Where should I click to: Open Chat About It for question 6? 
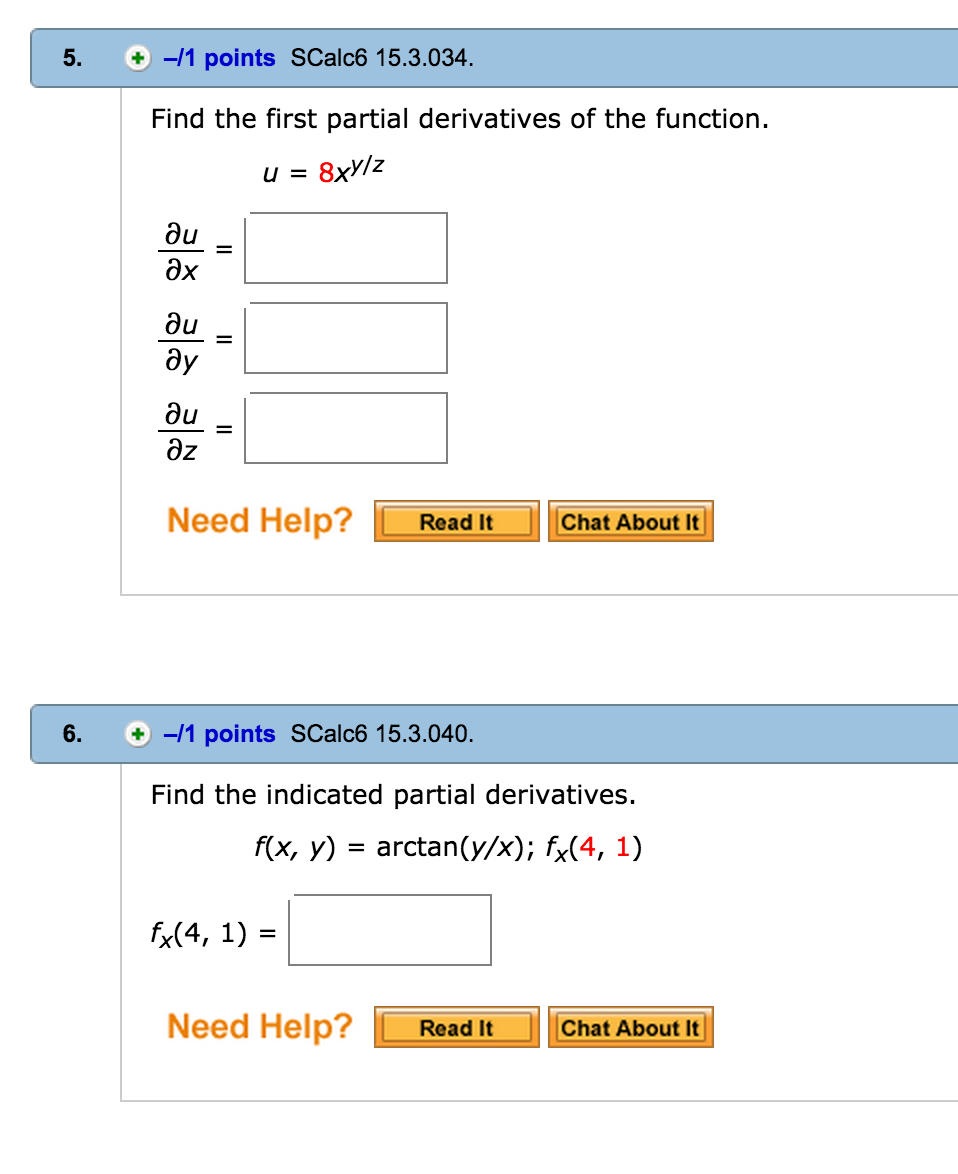631,1027
